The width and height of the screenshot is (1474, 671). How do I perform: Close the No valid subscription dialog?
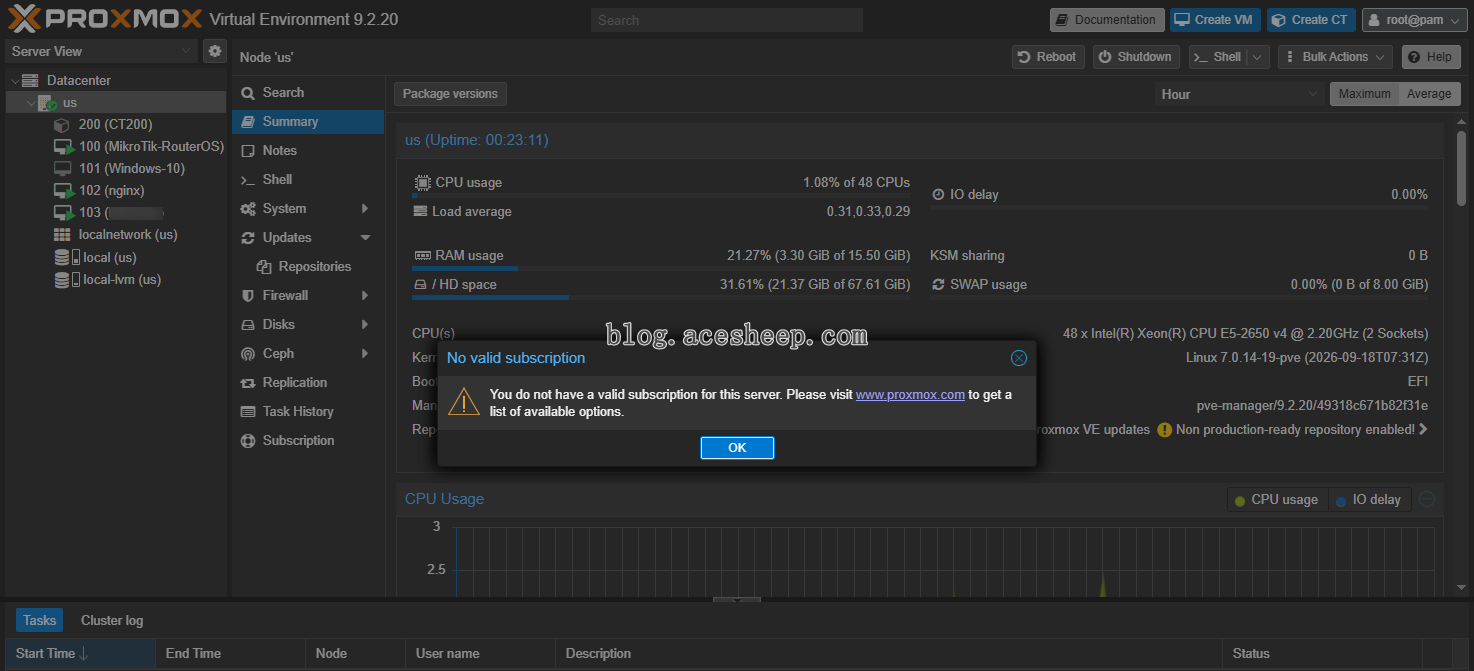[1018, 358]
